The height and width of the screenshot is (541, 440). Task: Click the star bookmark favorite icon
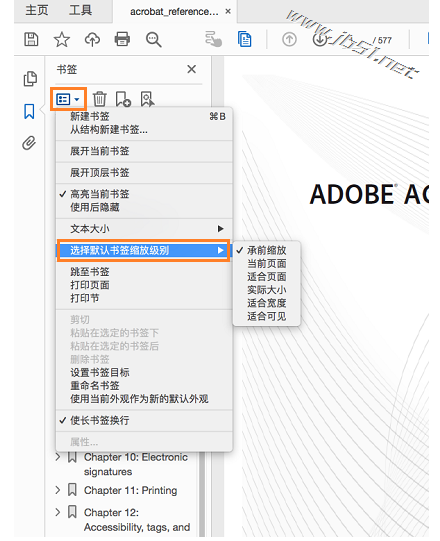pos(62,39)
